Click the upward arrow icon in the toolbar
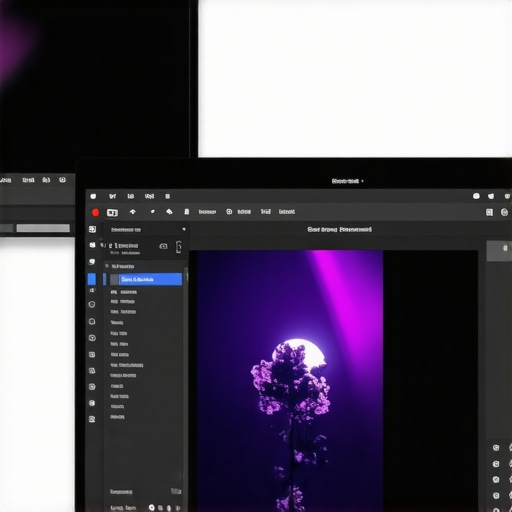Screen dimensions: 512x512 click(133, 212)
